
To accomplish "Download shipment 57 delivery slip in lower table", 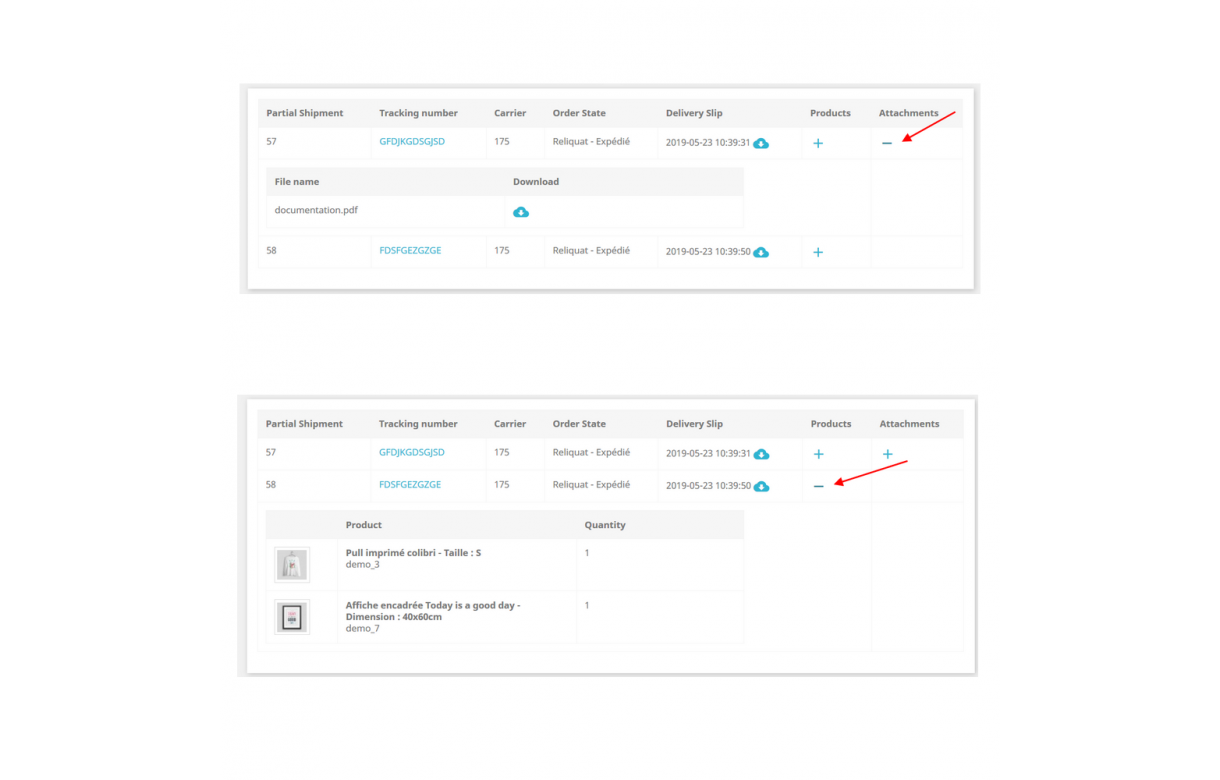I will click(761, 453).
